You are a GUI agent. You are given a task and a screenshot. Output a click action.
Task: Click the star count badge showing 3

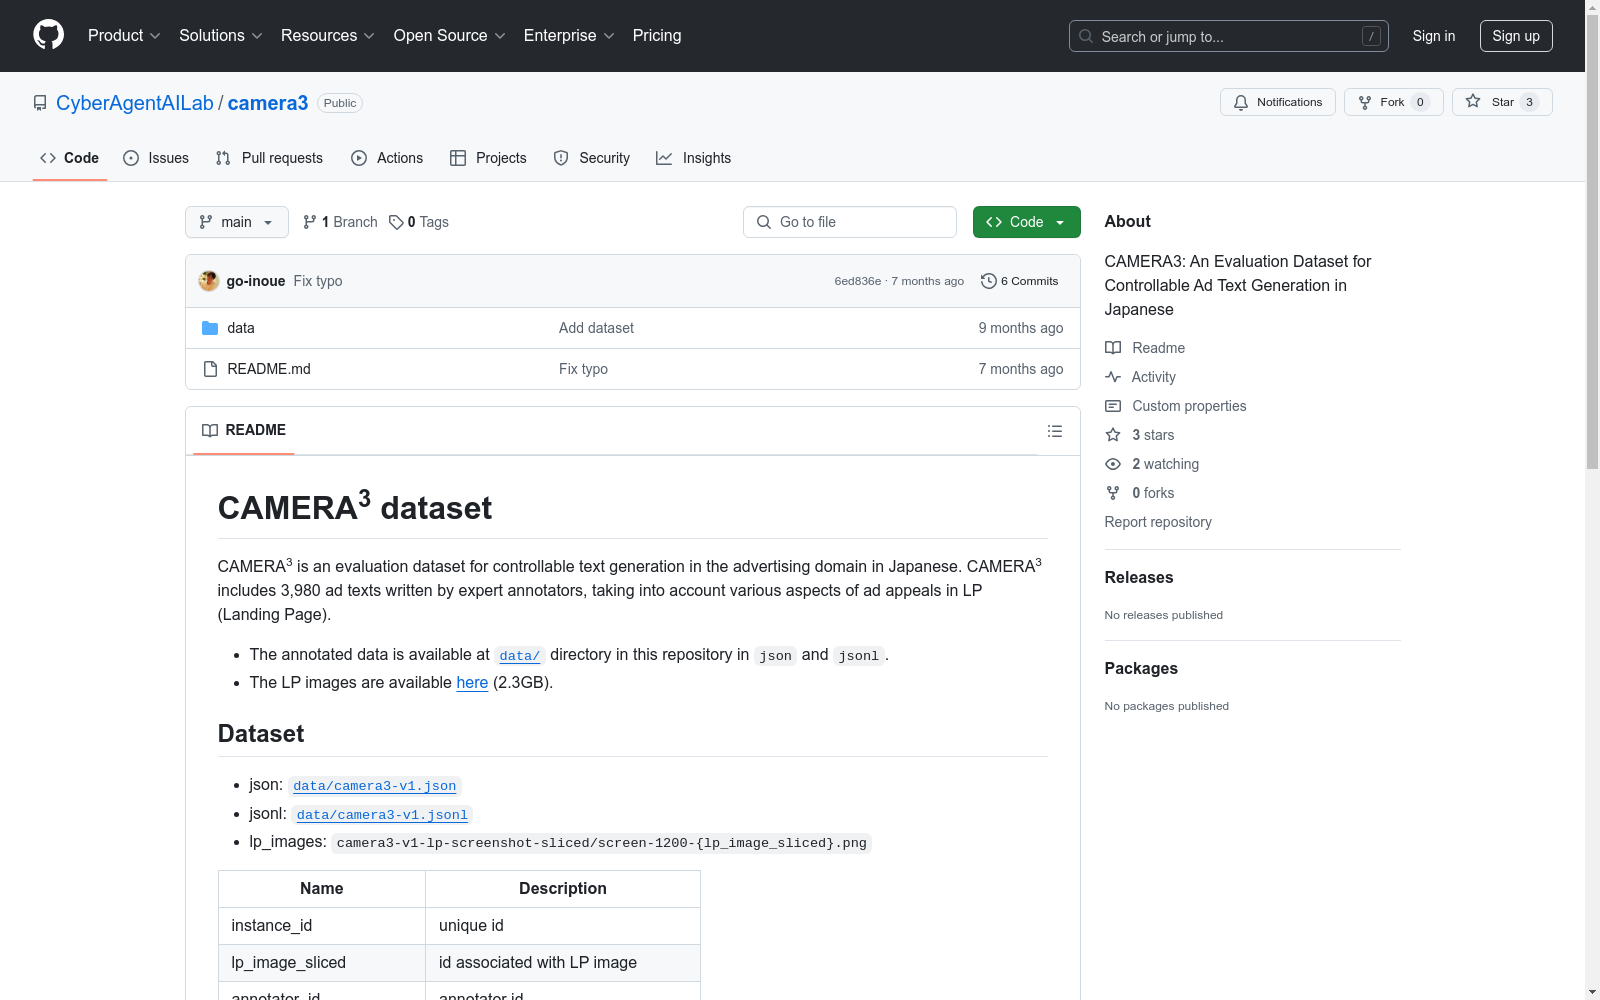coord(1529,102)
